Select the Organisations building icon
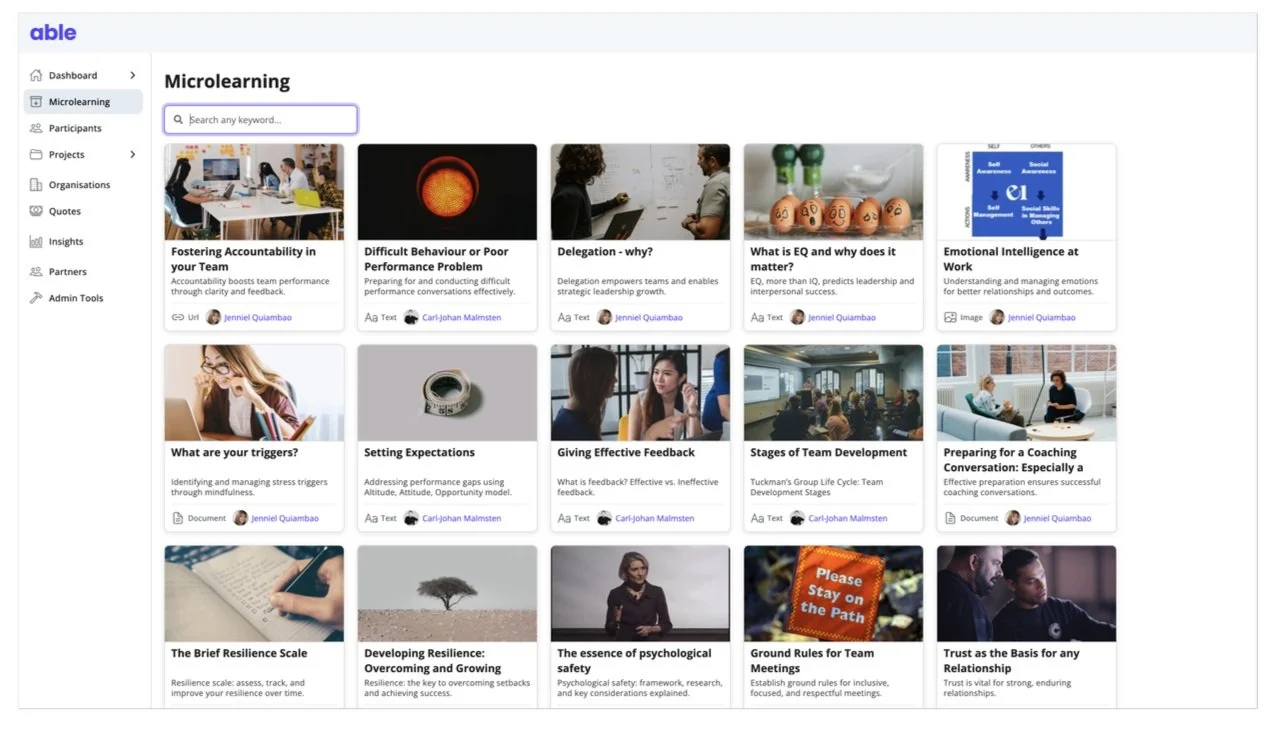The height and width of the screenshot is (746, 1271). 36,184
